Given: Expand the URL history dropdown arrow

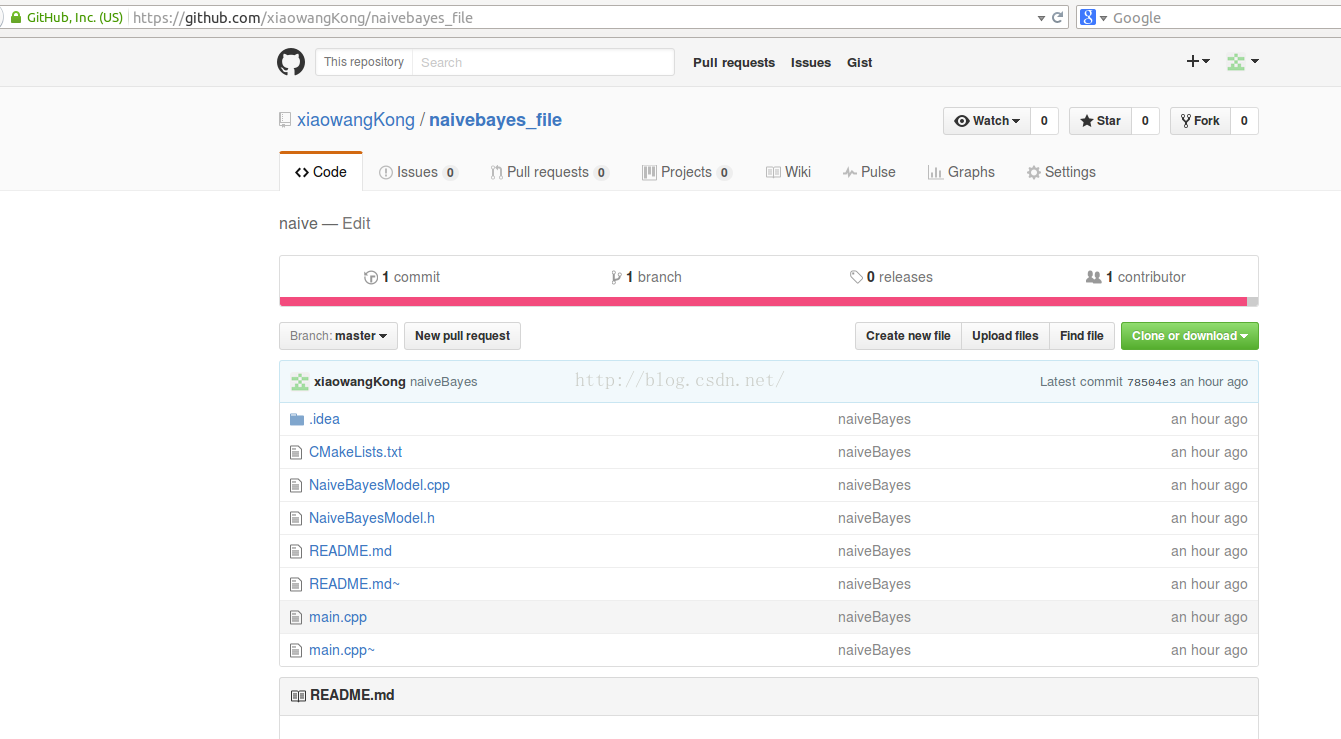Looking at the screenshot, I should click(x=1041, y=18).
